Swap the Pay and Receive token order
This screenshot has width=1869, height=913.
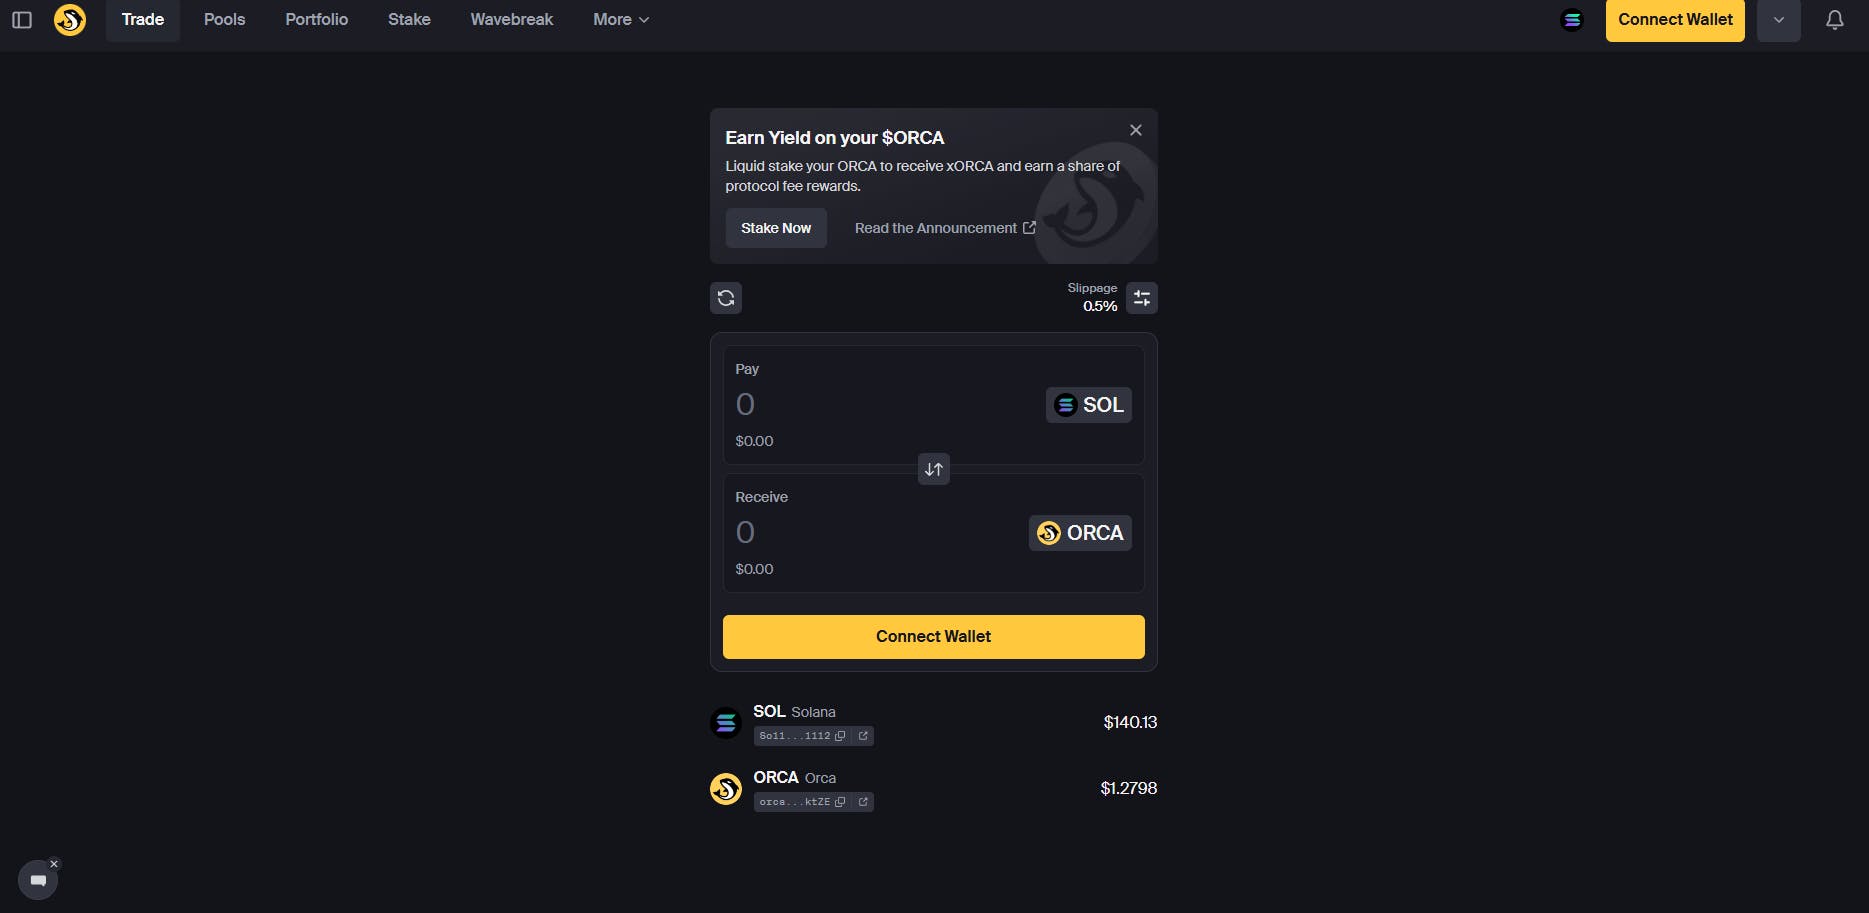933,468
